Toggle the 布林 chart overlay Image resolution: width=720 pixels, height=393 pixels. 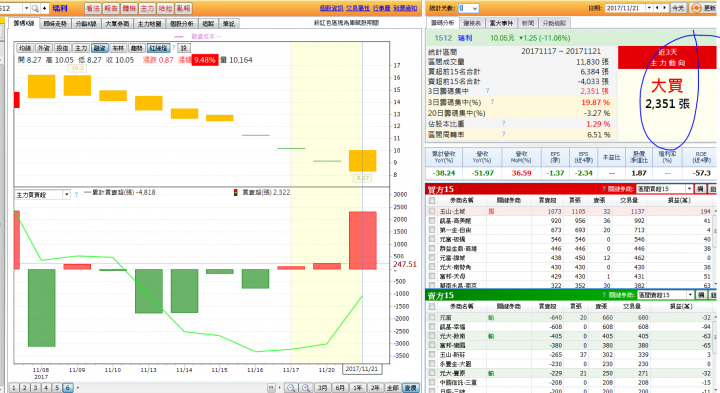(118, 48)
